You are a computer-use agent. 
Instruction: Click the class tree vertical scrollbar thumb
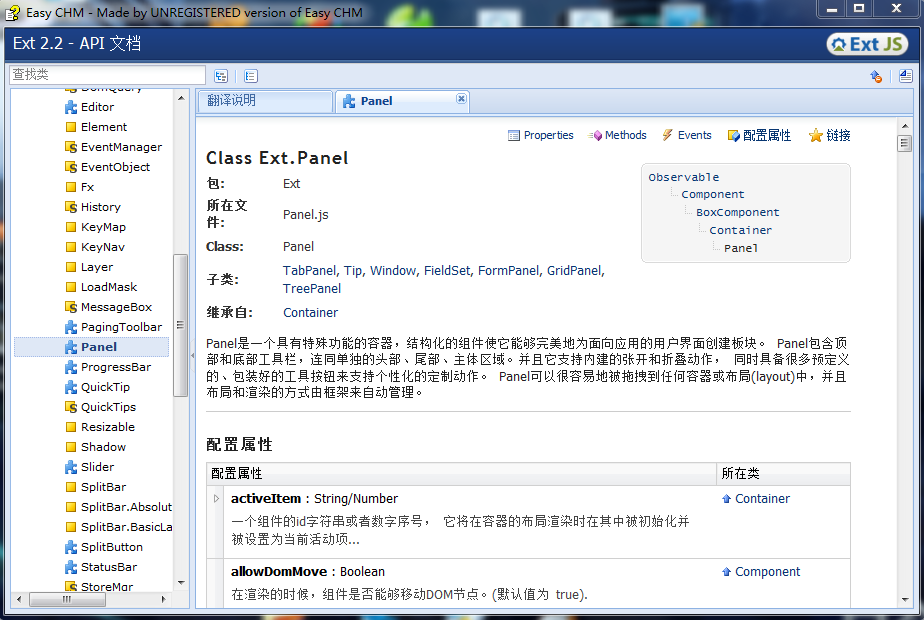180,325
